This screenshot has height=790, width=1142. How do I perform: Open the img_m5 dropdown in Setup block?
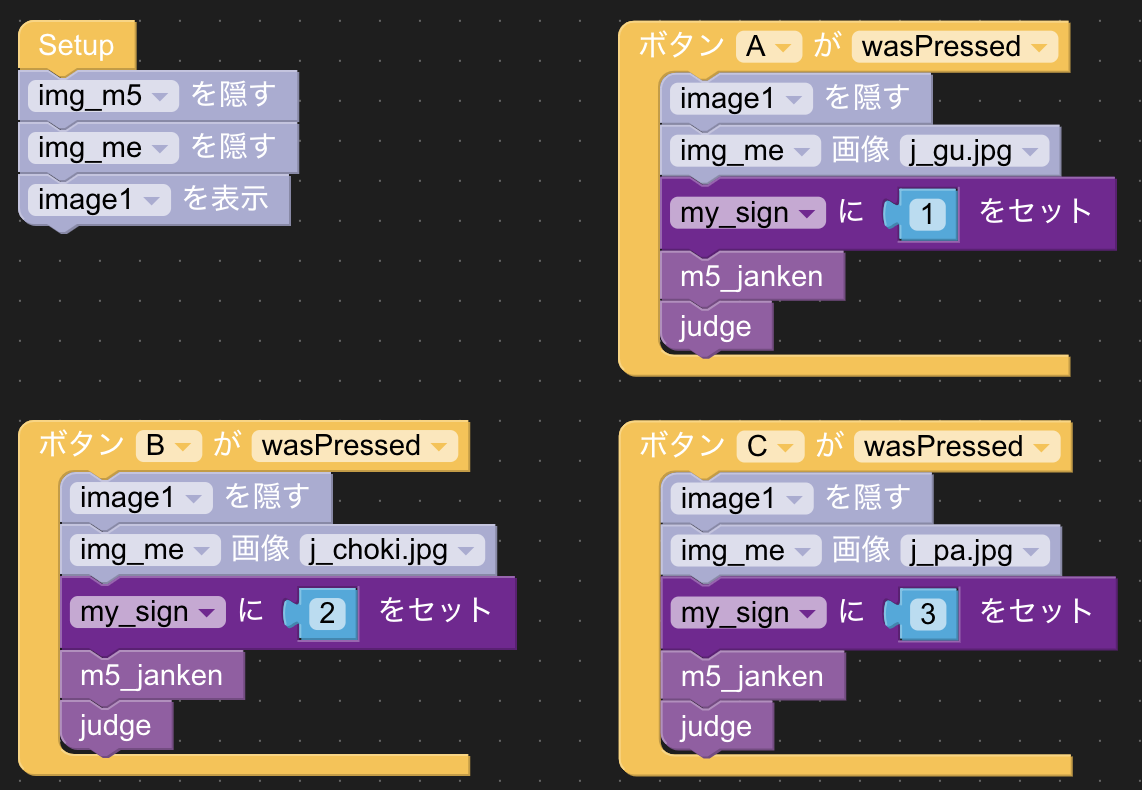click(100, 95)
